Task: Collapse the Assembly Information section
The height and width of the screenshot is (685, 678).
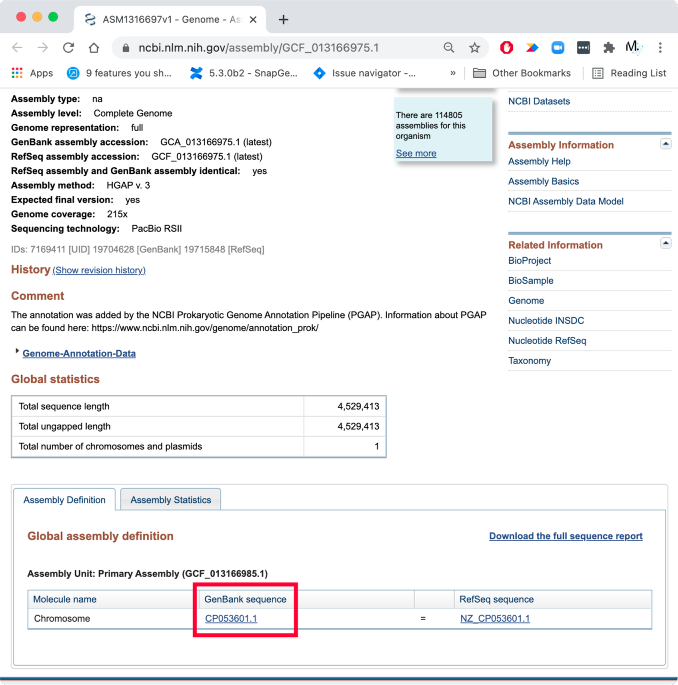Action: coord(666,144)
